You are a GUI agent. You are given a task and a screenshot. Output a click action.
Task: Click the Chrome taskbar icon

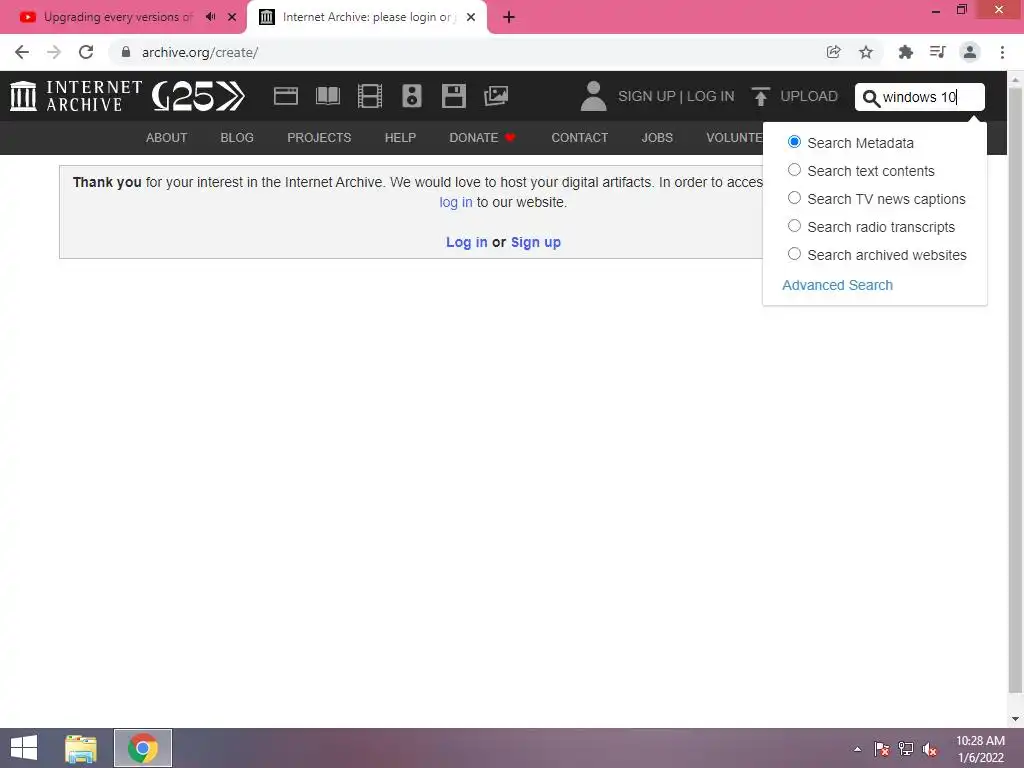pos(143,748)
